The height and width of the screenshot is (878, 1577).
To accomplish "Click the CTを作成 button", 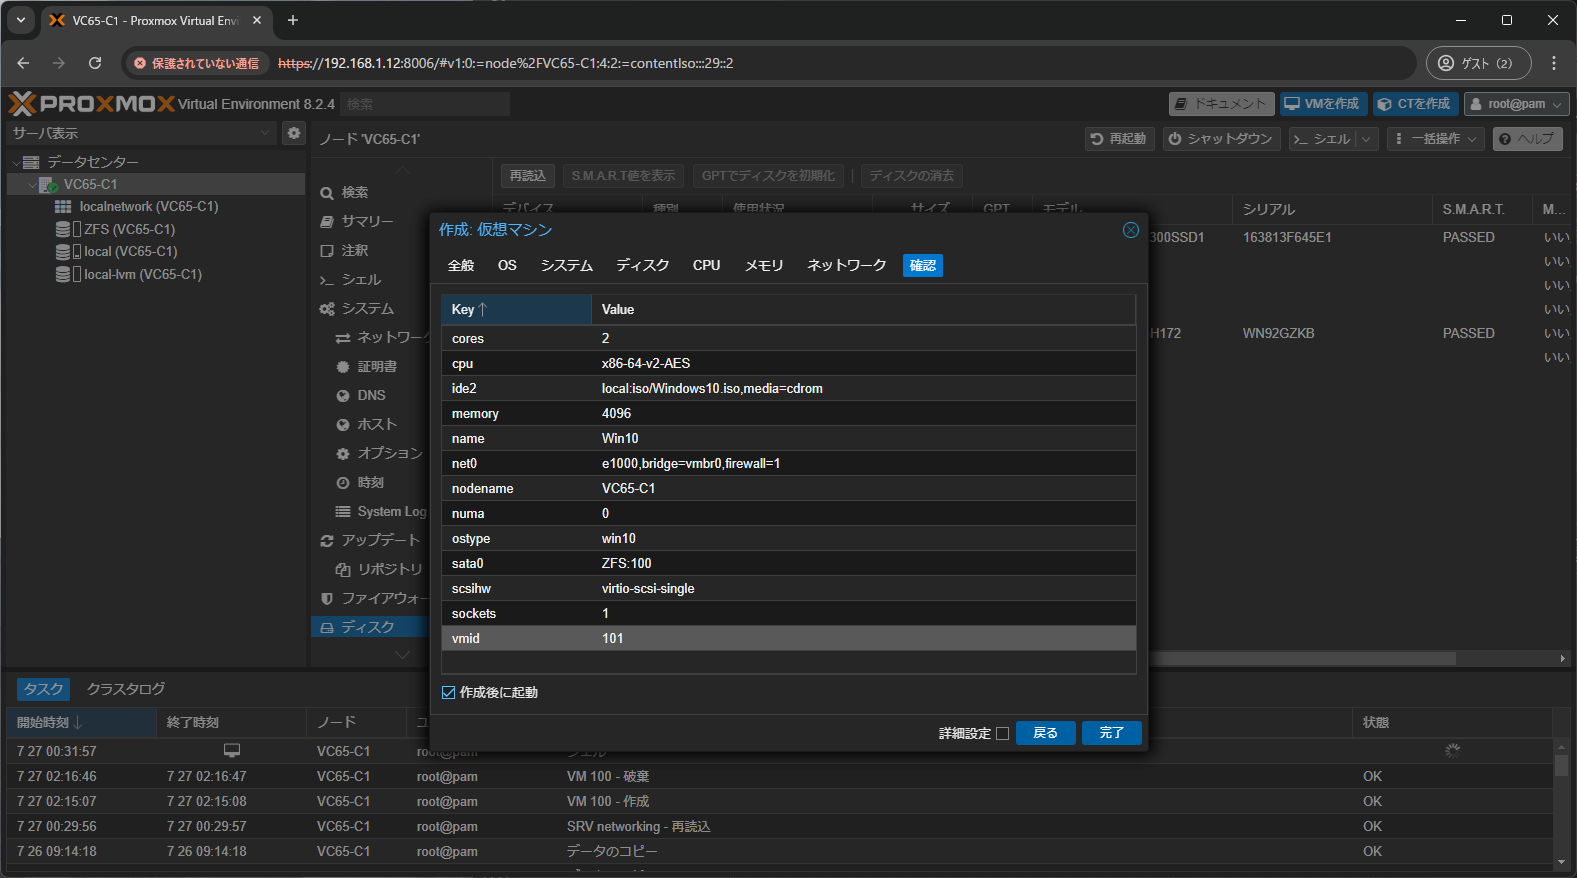I will pos(1414,104).
